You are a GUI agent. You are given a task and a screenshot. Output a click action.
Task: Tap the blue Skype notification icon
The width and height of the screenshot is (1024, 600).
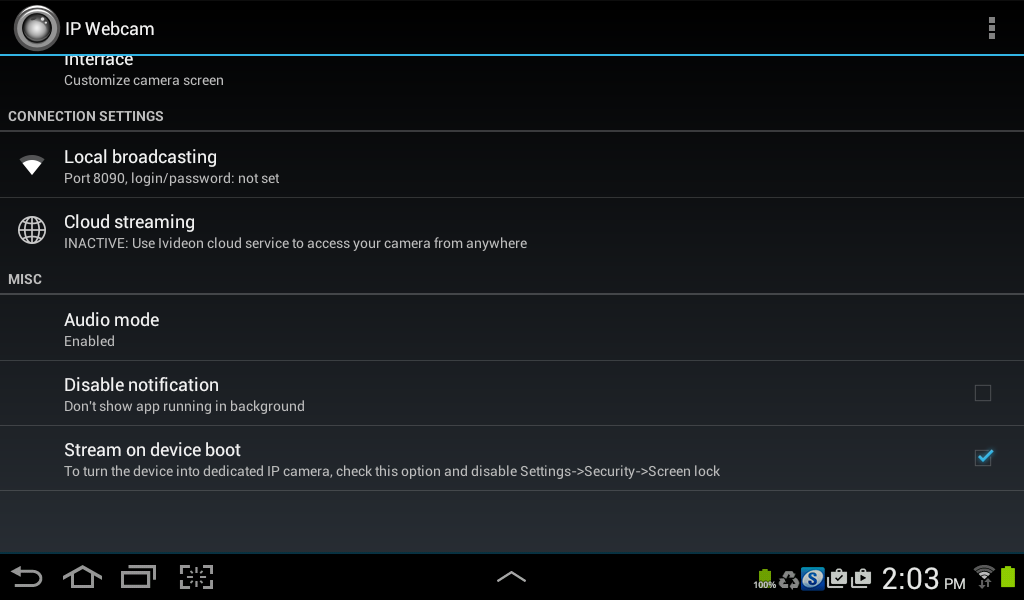[812, 578]
